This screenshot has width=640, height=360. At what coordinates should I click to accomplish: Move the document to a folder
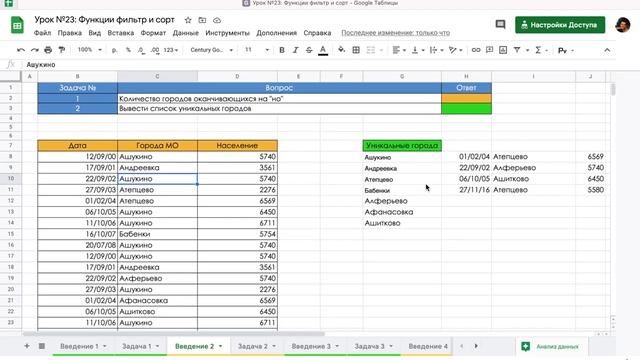click(202, 20)
